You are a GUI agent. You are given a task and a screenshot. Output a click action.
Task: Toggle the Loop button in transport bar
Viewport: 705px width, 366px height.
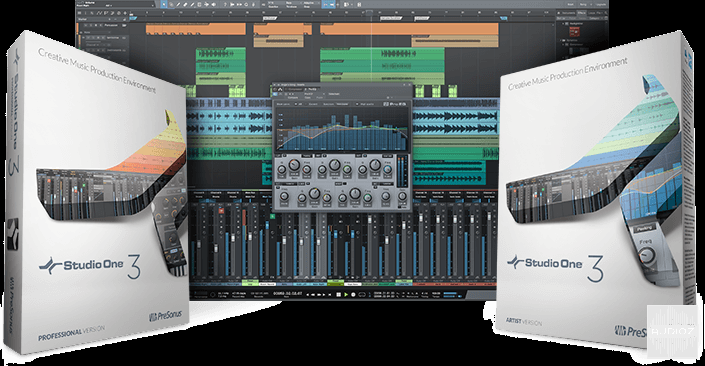coord(362,295)
